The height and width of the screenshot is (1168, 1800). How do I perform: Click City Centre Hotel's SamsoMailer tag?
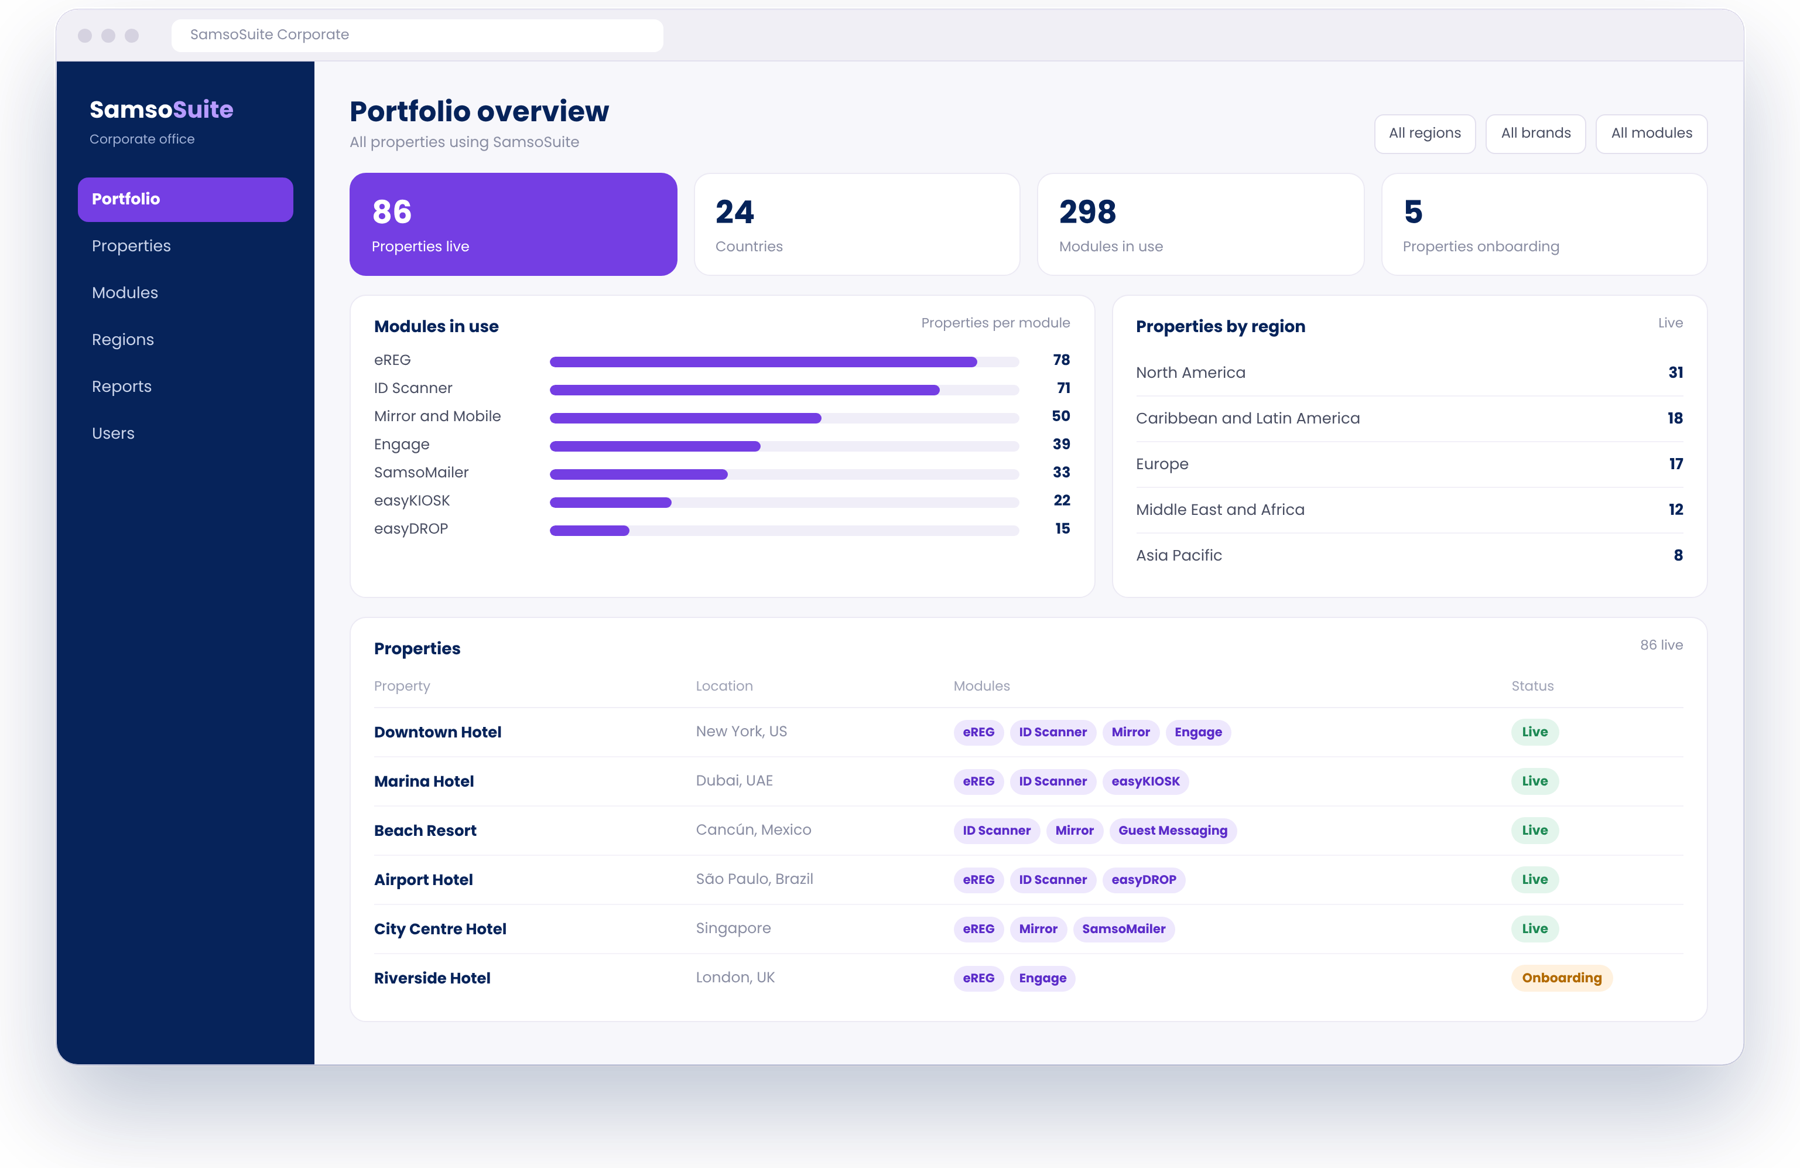point(1124,929)
